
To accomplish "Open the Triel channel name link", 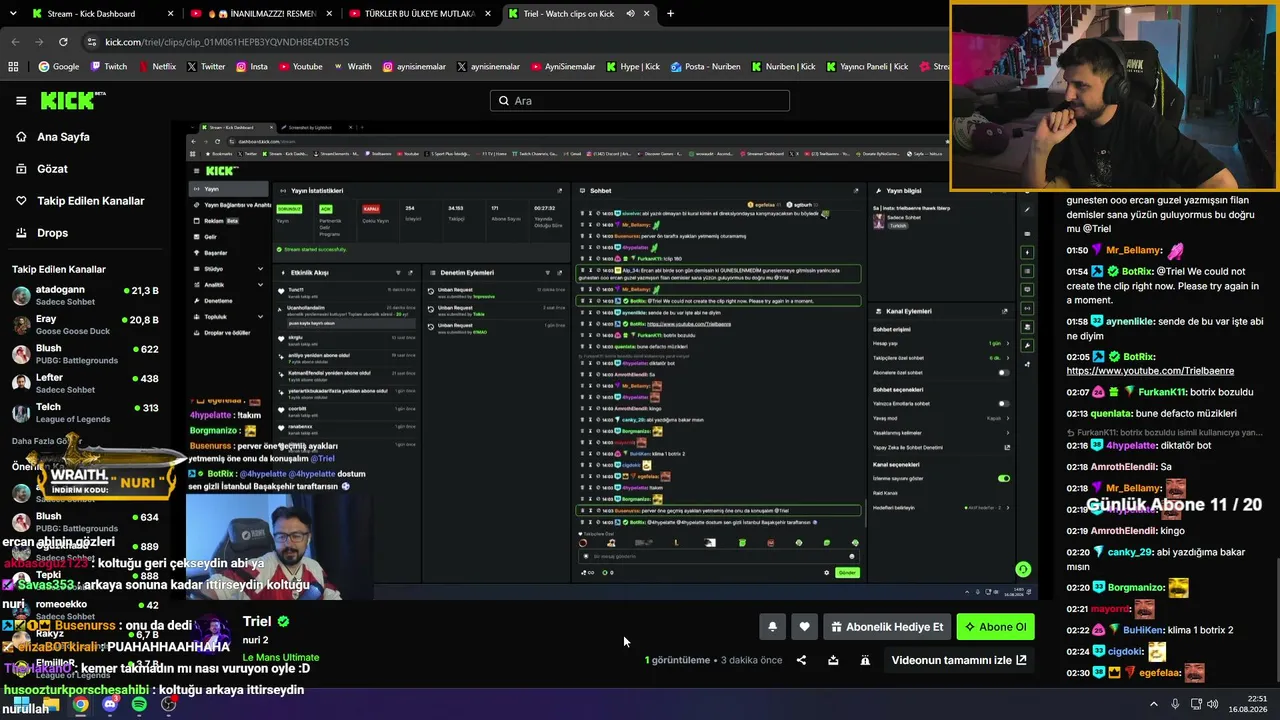I will pyautogui.click(x=257, y=621).
